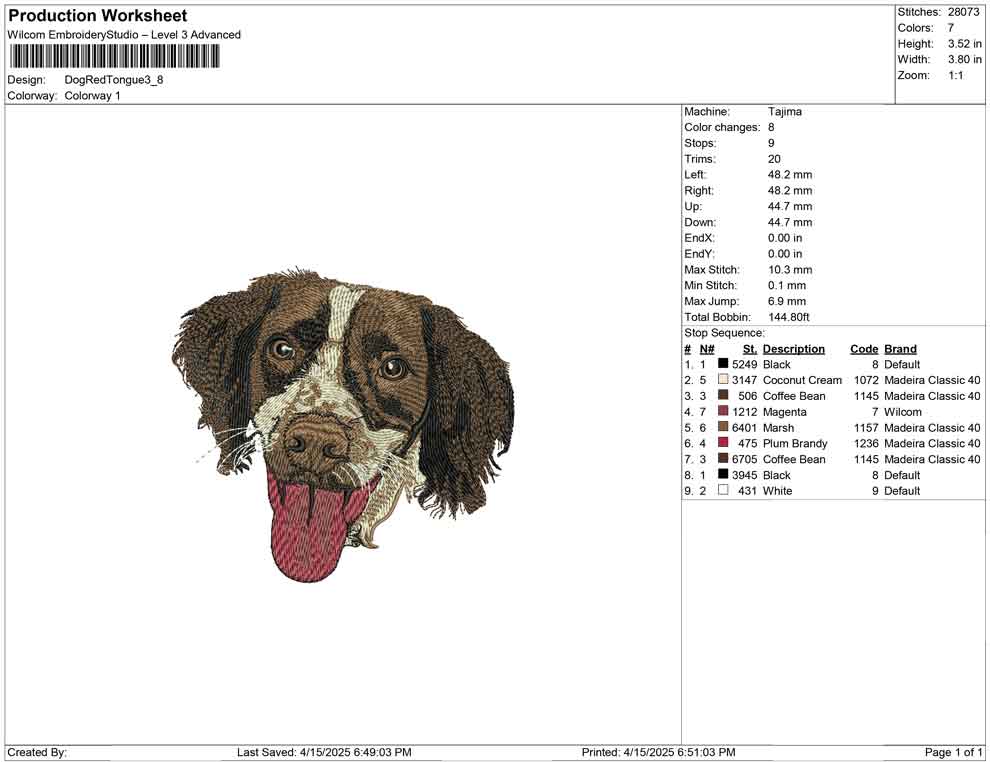990x762 pixels.
Task: Click the Height value '3.52 in'
Action: [x=964, y=44]
